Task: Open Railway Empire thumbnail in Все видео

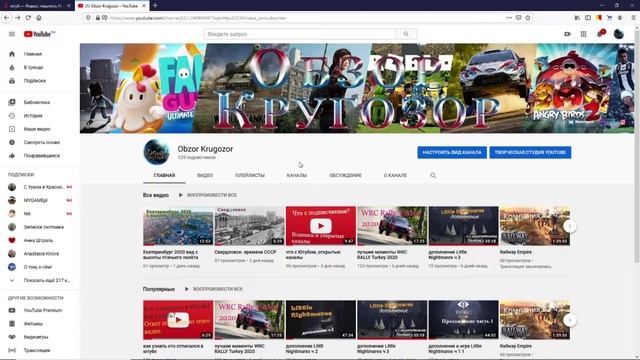Action: (535, 226)
